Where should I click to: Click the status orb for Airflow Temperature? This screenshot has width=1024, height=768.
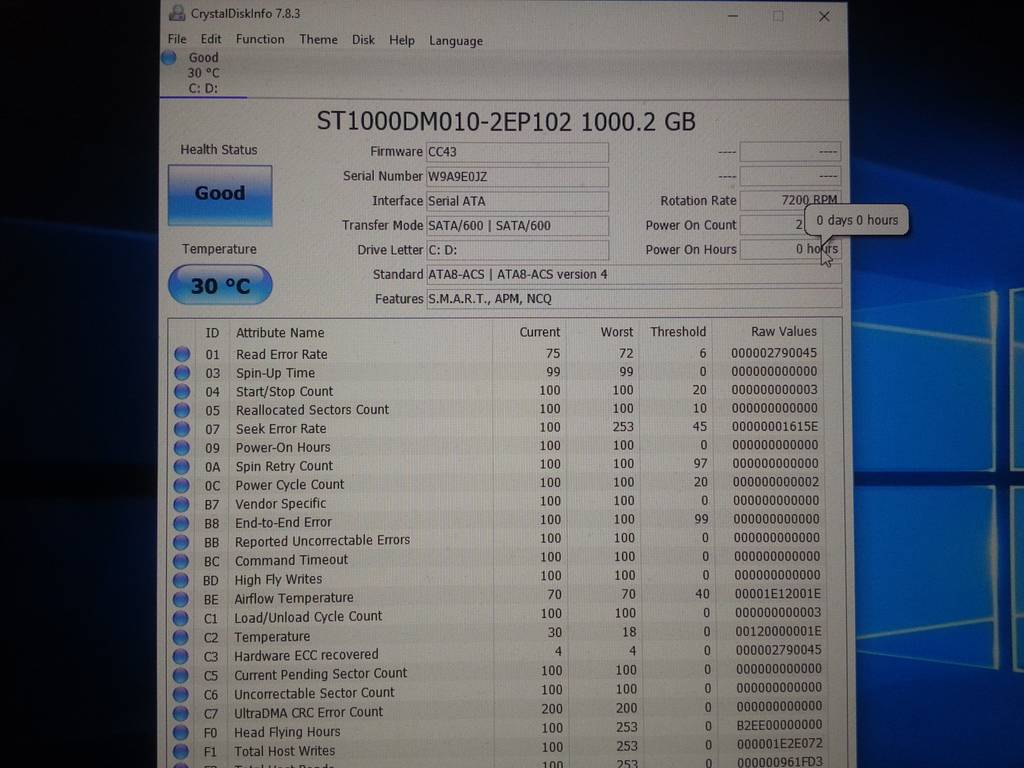[181, 600]
